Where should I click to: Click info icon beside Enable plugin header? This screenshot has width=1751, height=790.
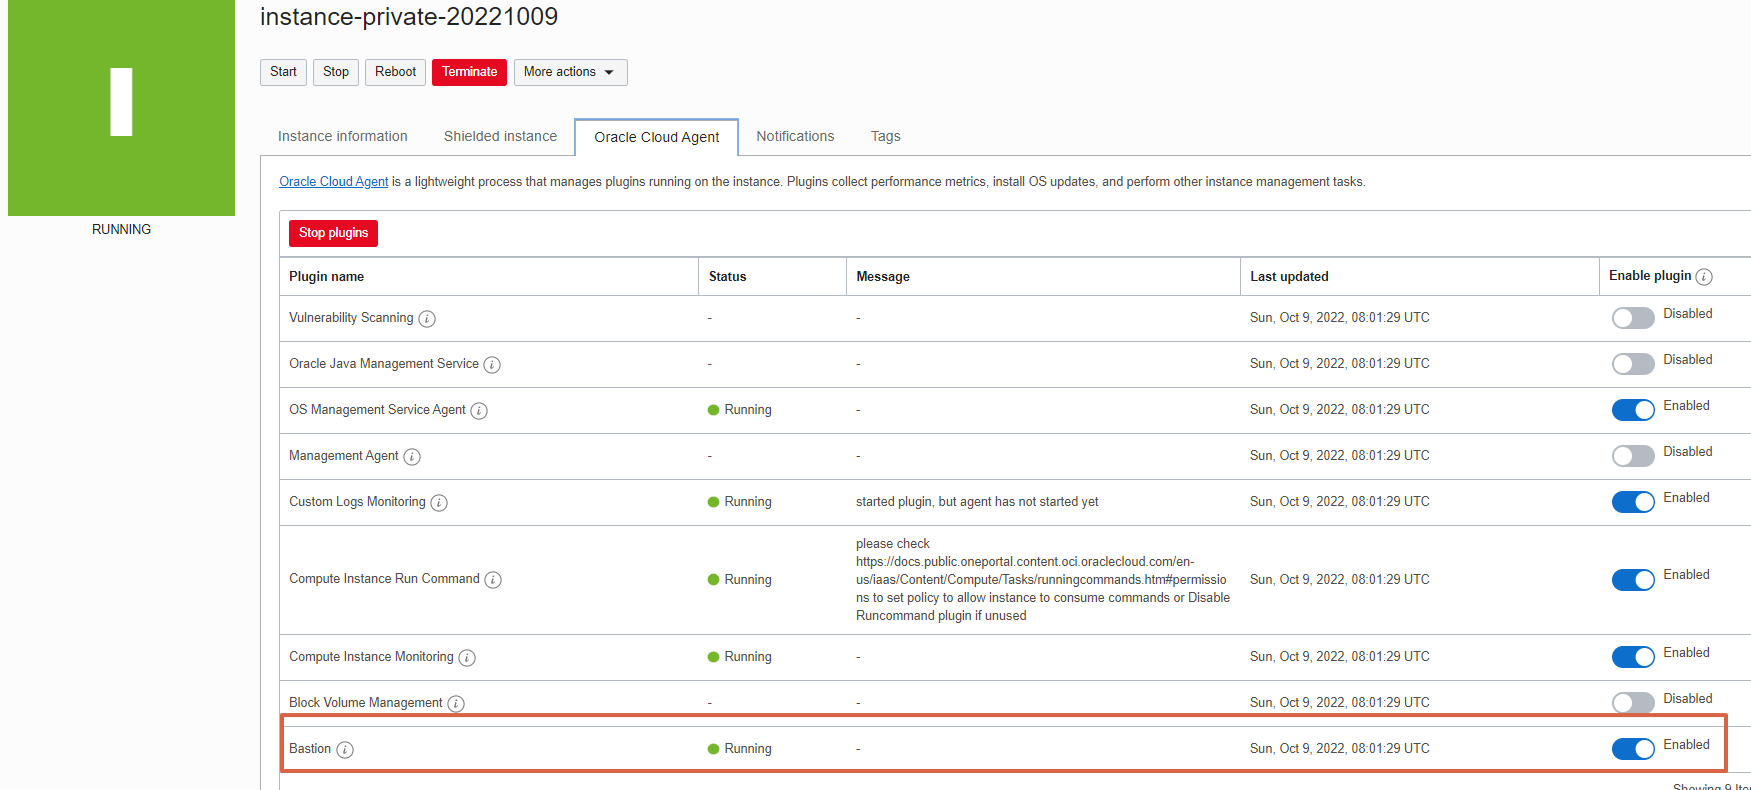(1704, 277)
